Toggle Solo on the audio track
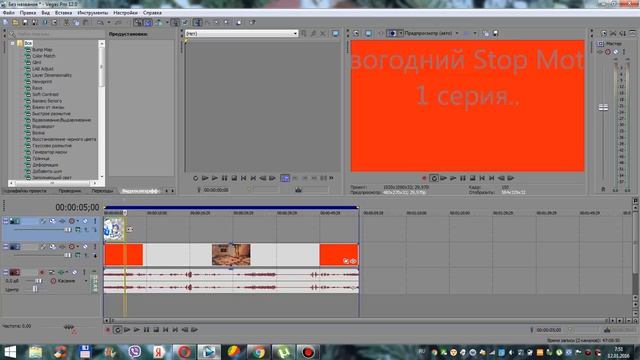 pos(84,272)
